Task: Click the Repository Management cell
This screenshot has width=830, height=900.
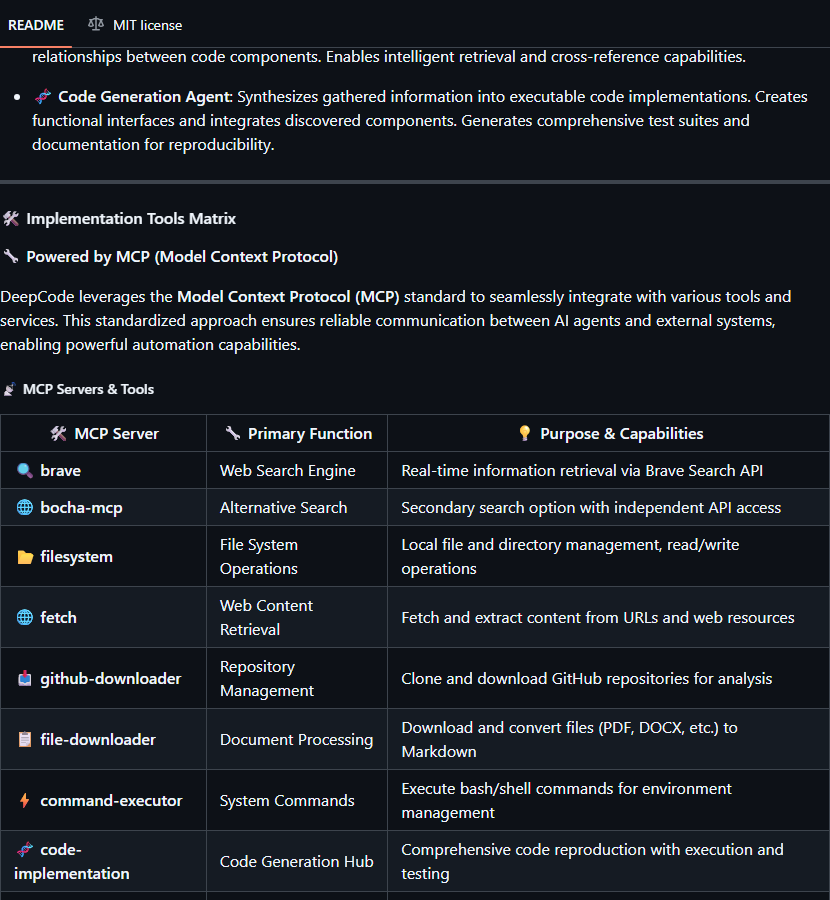Action: click(x=297, y=678)
